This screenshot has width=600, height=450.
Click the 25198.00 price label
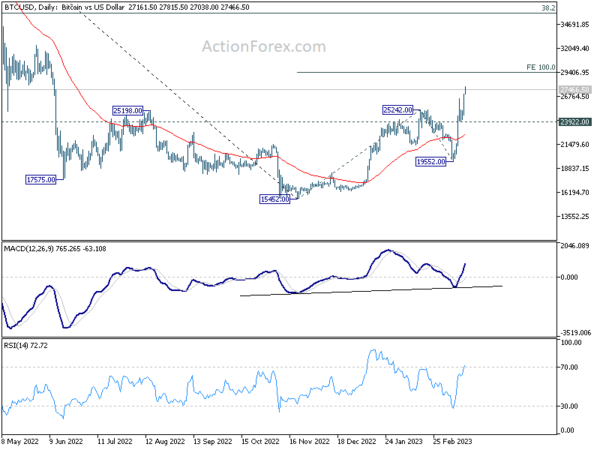(128, 111)
